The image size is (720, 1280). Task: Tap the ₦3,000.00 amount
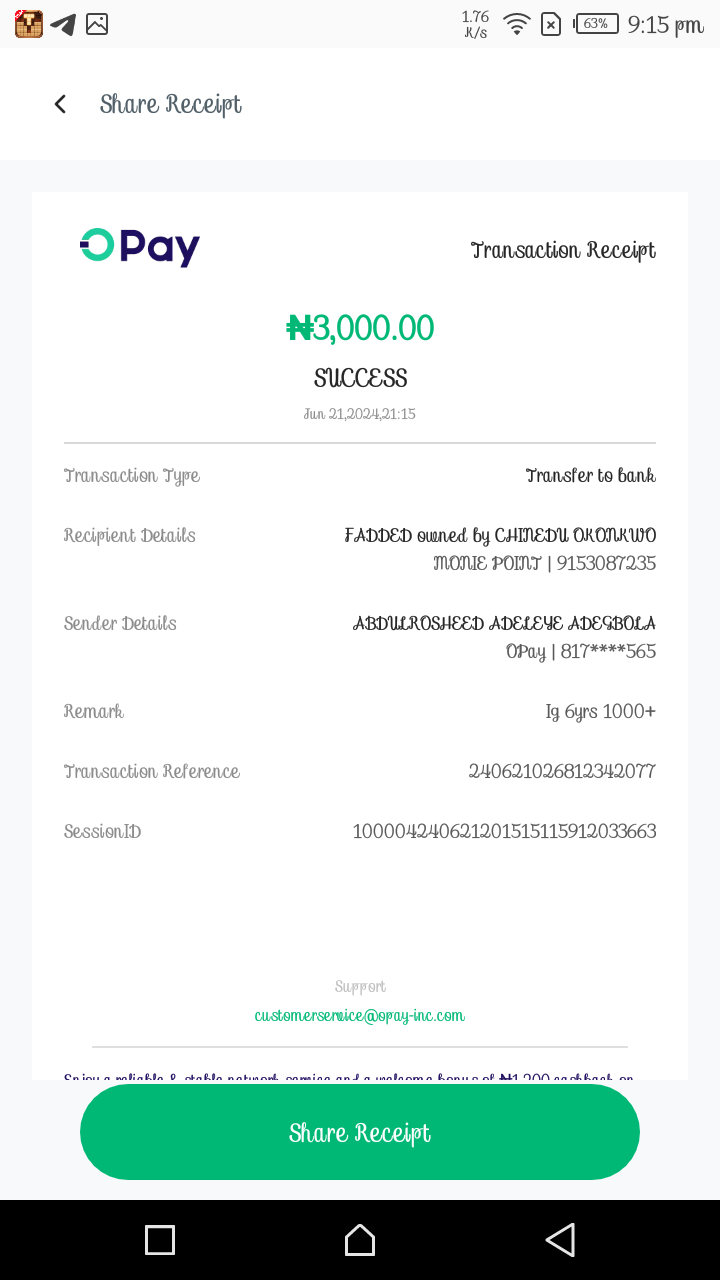click(x=360, y=328)
